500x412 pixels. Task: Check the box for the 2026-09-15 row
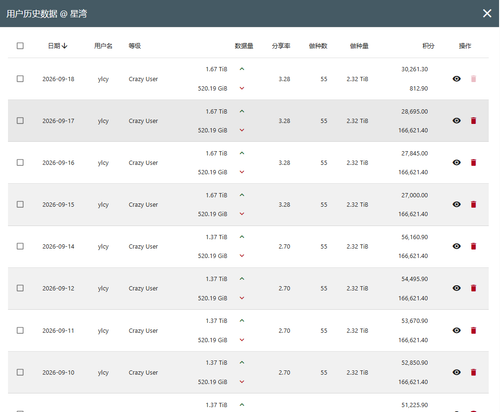tap(20, 204)
